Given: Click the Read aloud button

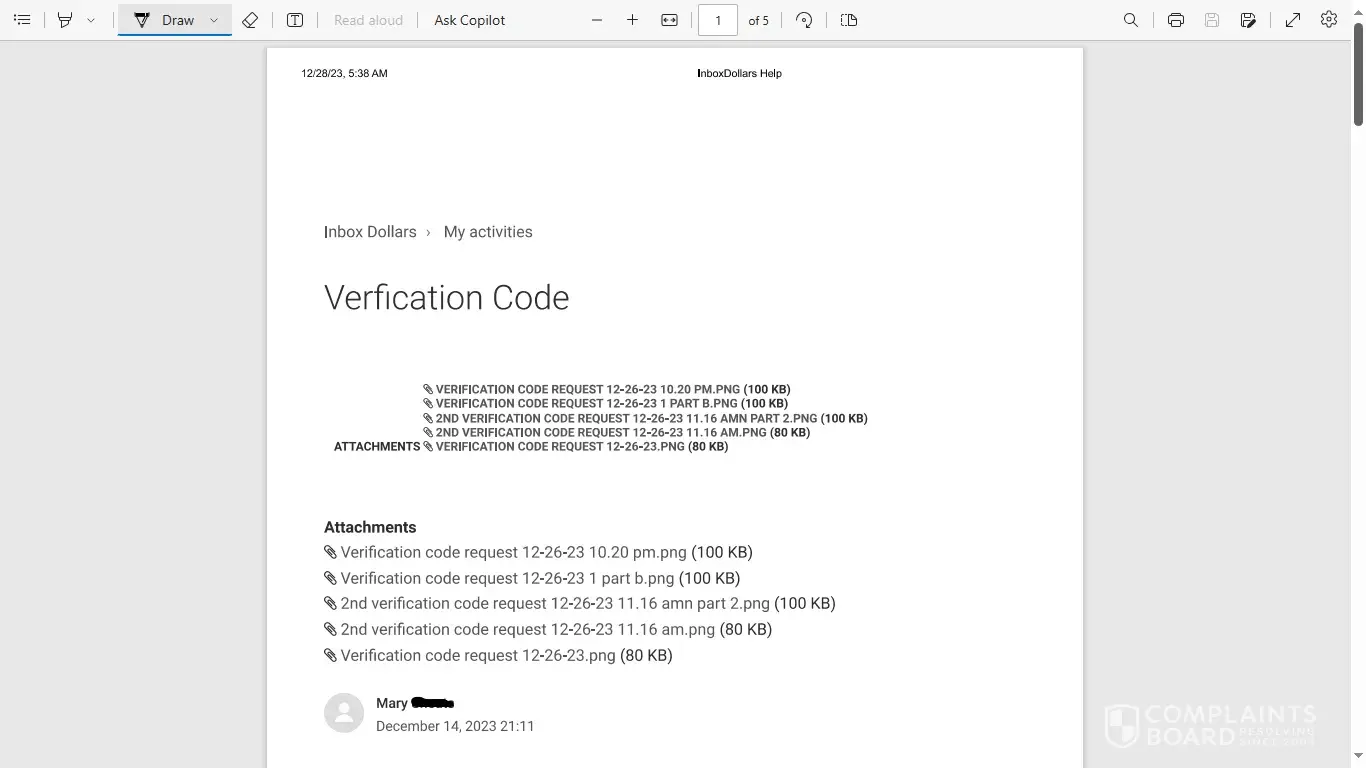Looking at the screenshot, I should point(368,20).
